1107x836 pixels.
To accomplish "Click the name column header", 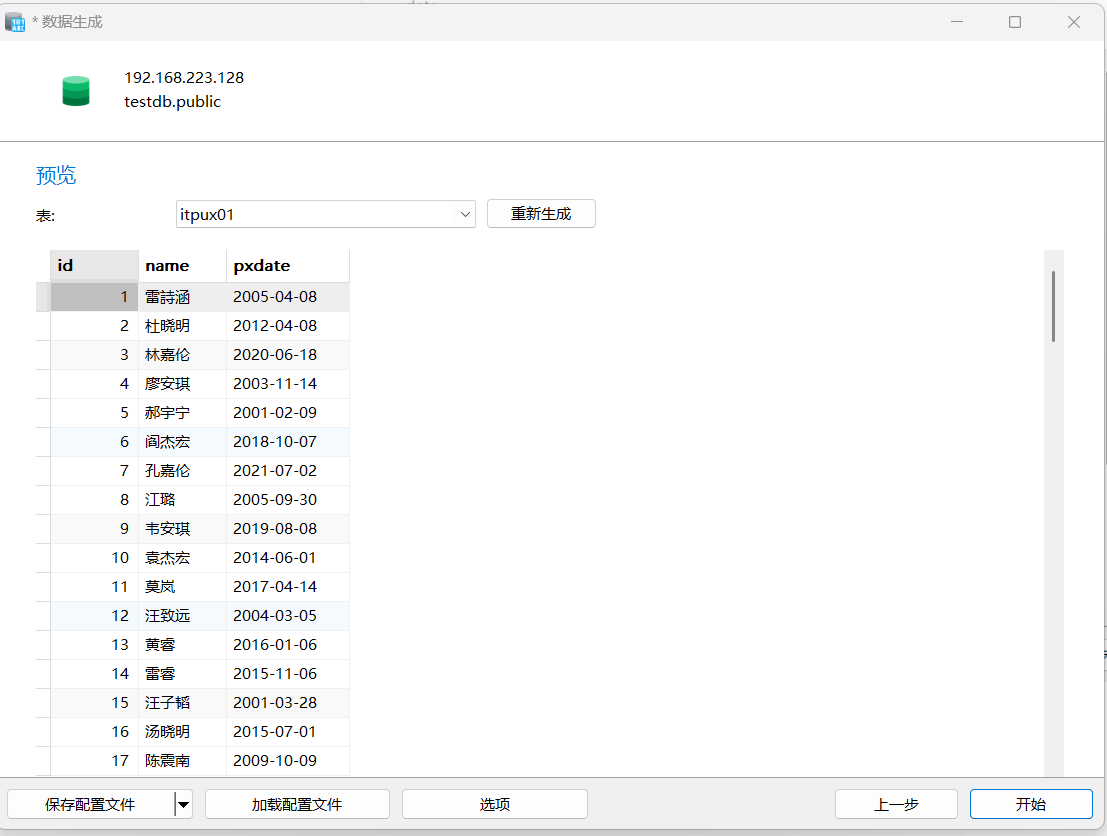I will 182,266.
